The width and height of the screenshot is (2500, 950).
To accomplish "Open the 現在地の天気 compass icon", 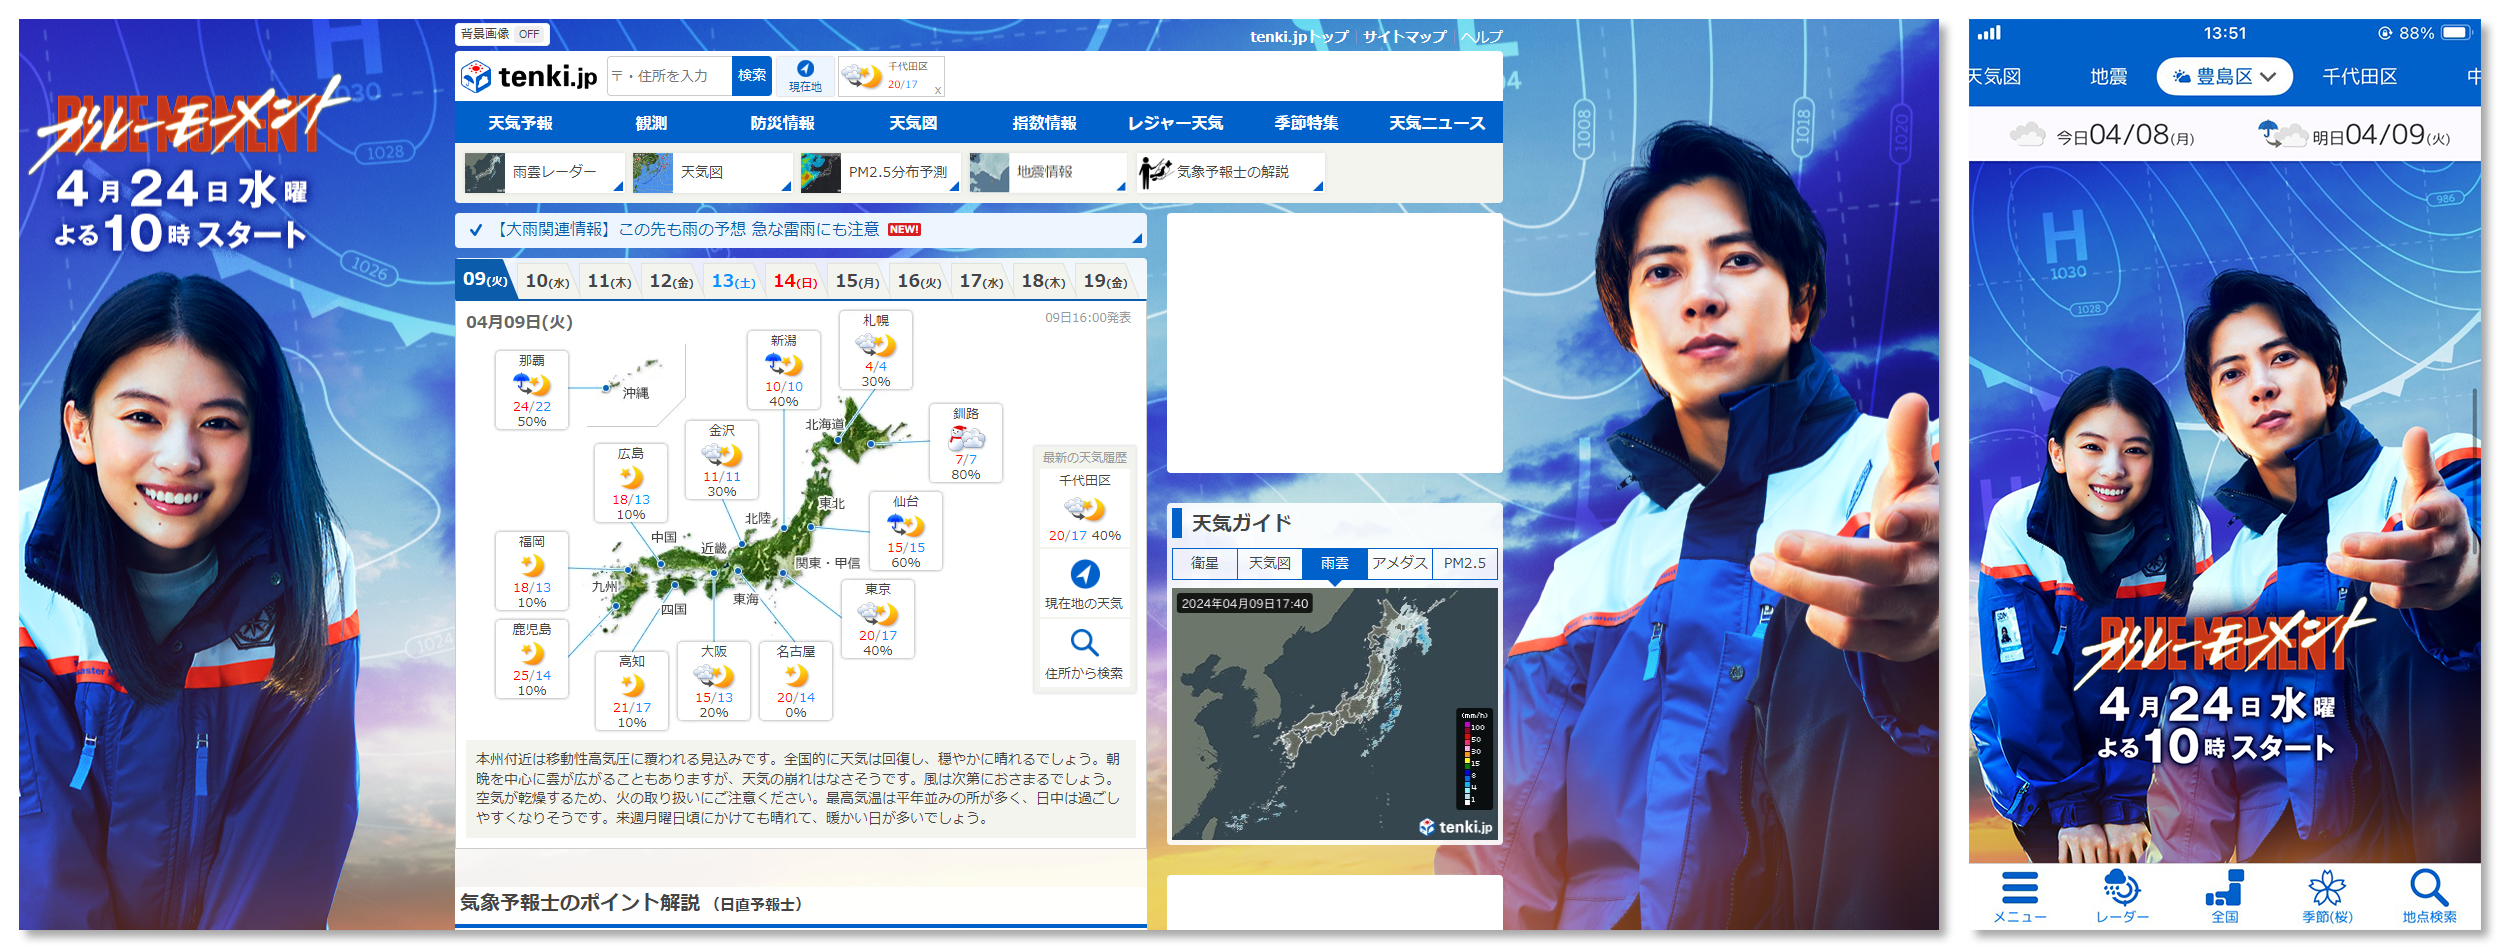I will (x=1085, y=574).
